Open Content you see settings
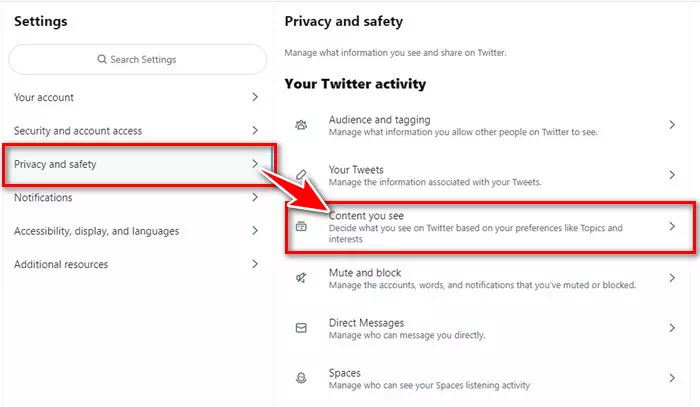 point(490,227)
